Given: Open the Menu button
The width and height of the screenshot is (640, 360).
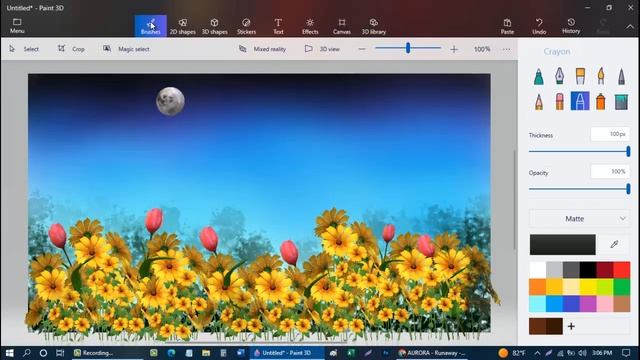Looking at the screenshot, I should coord(17,26).
